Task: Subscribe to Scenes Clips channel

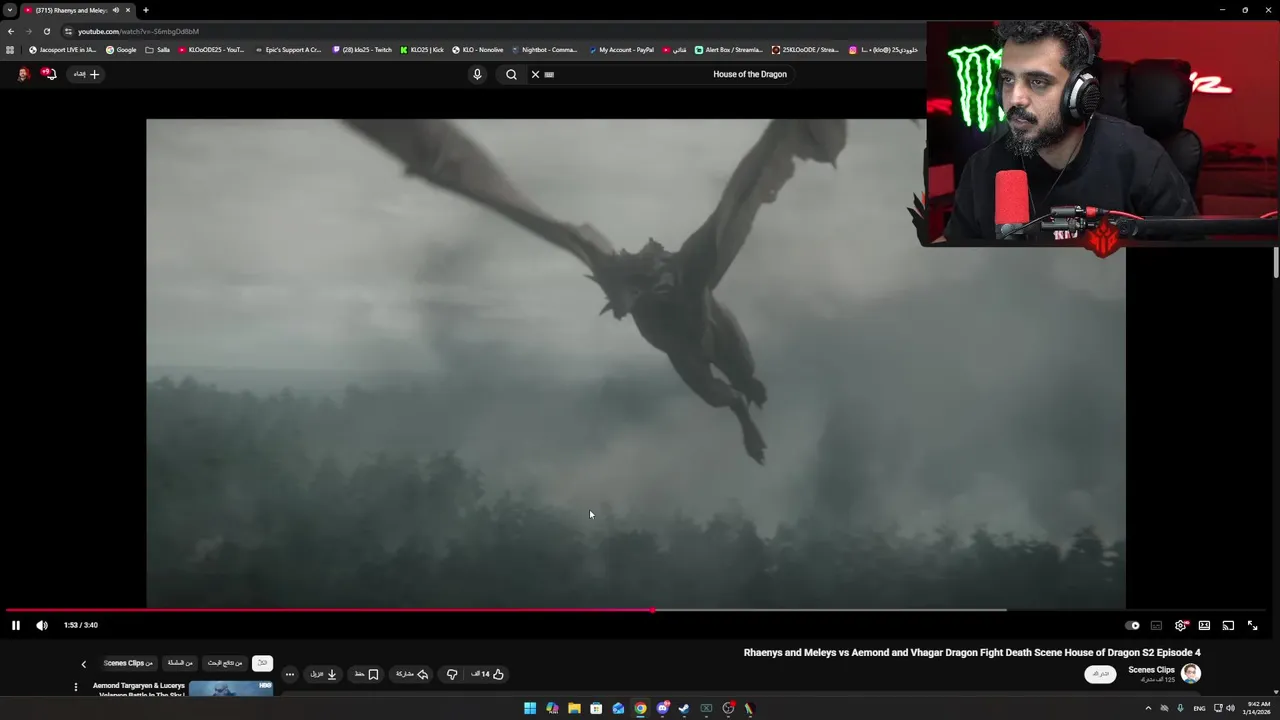Action: click(1100, 674)
